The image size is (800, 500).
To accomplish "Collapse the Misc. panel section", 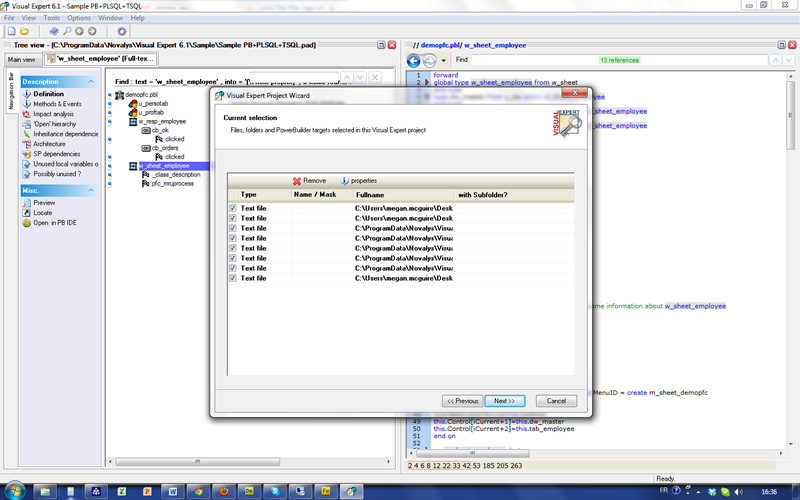I will click(89, 190).
